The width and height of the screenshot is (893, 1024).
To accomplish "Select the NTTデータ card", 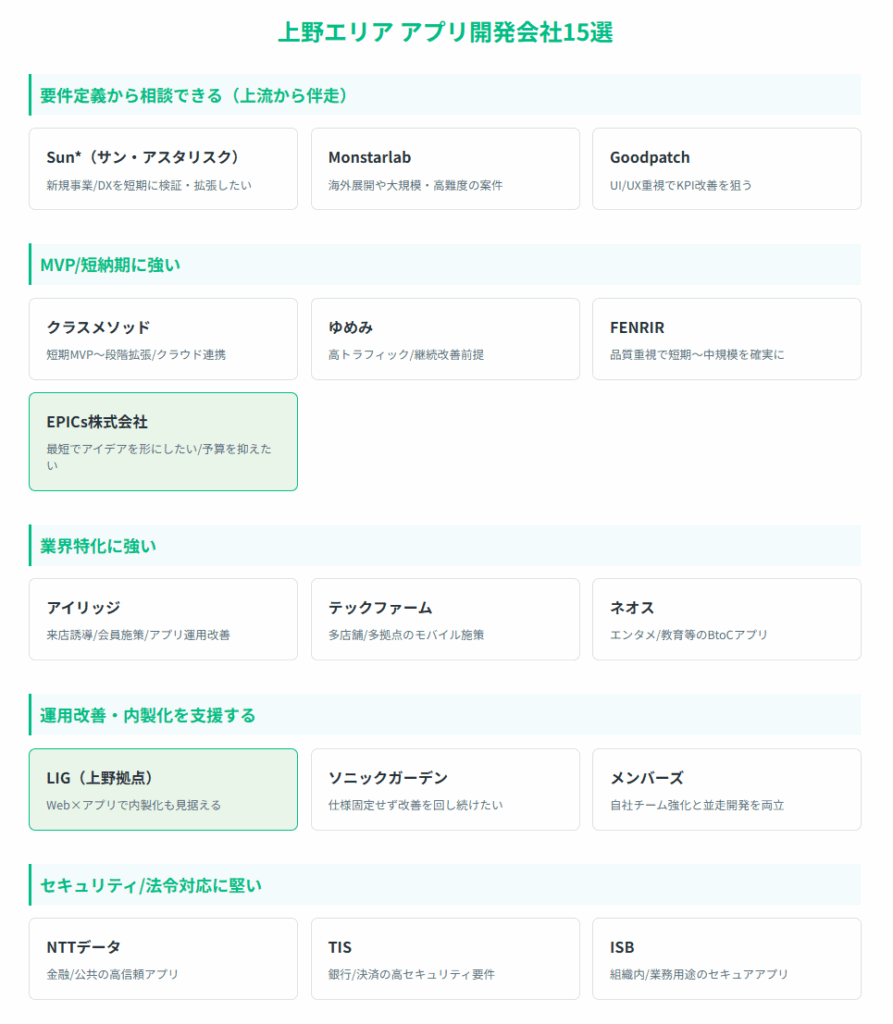I will click(x=163, y=959).
